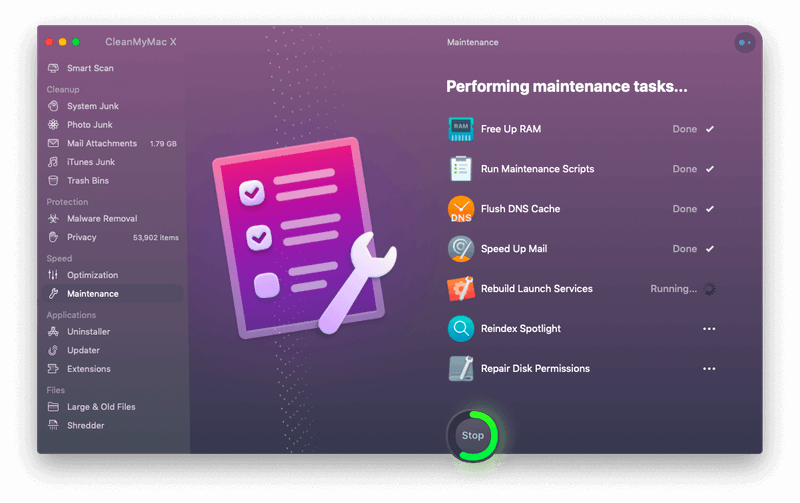
Task: Click the Maintenance wrench icon in sidebar
Action: click(x=53, y=294)
